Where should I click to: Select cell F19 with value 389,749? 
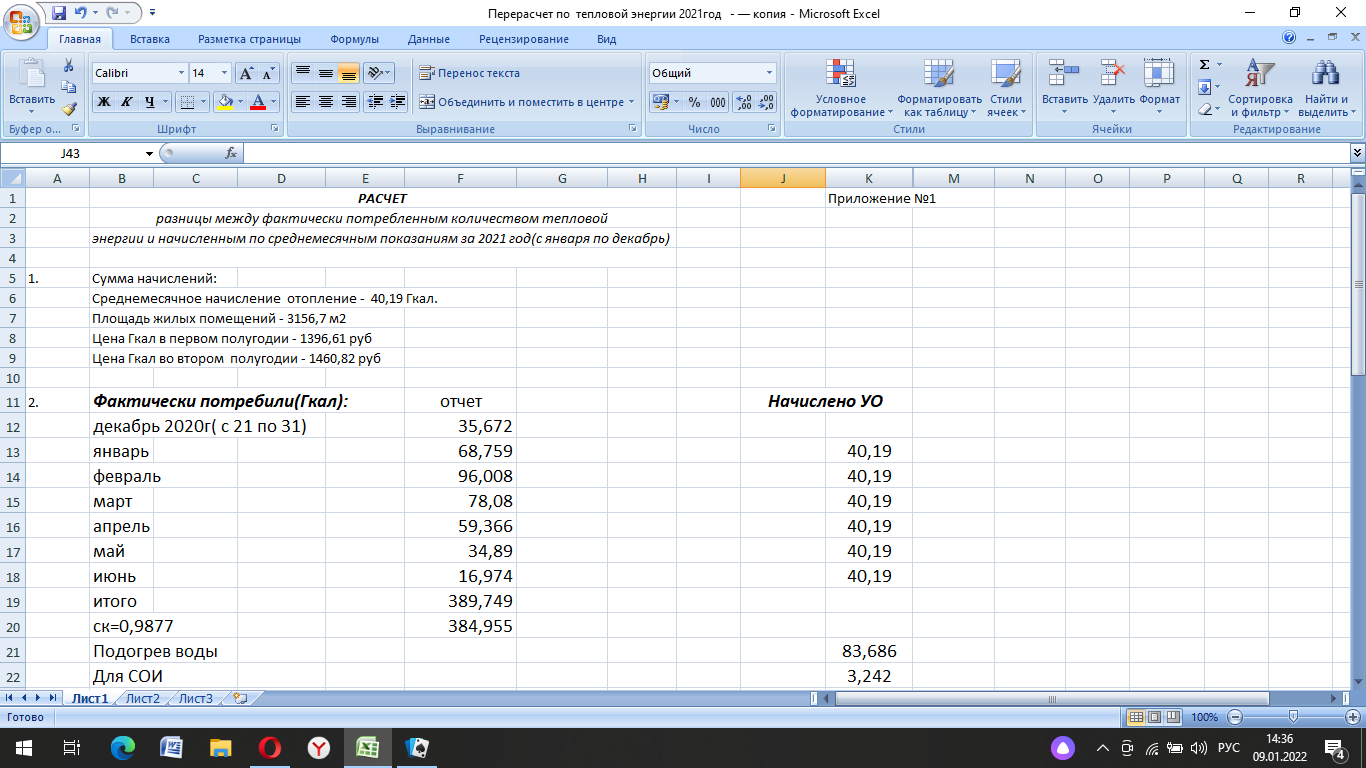[460, 601]
